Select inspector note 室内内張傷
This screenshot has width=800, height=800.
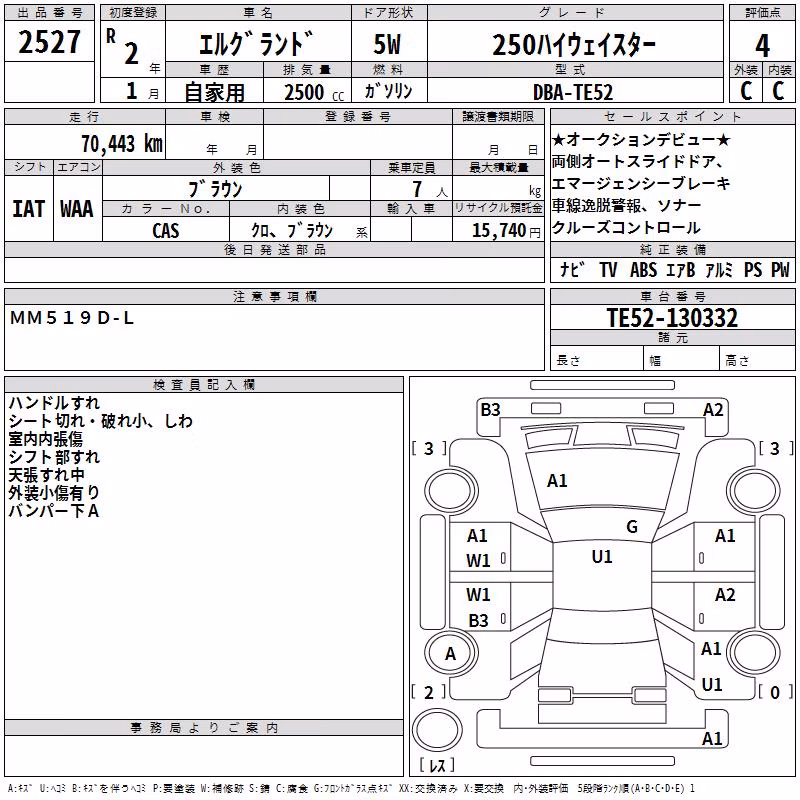(x=45, y=439)
